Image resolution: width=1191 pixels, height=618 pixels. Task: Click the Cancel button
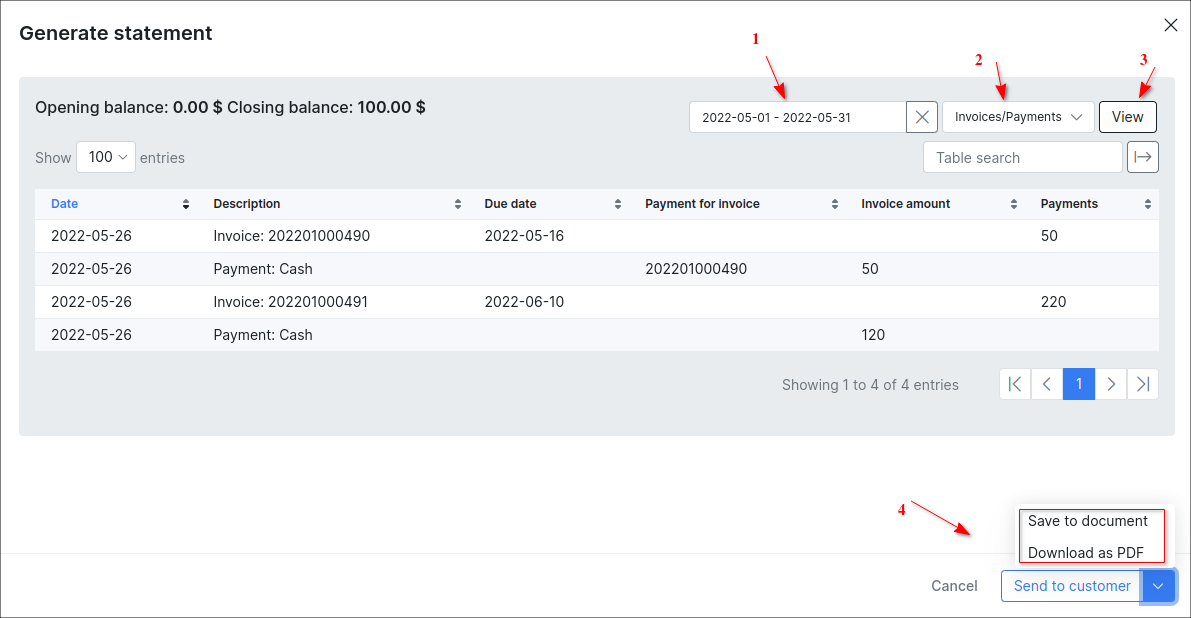(954, 586)
